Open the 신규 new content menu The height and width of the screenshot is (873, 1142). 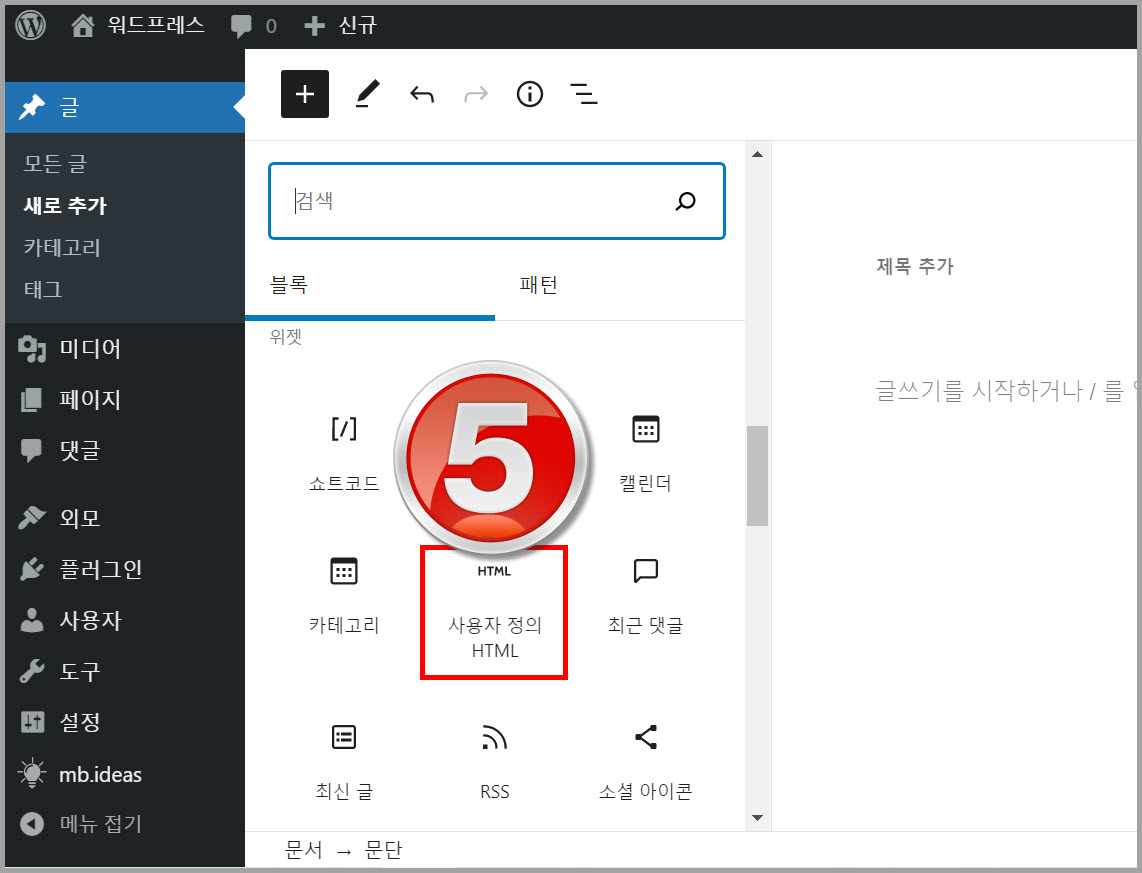340,25
